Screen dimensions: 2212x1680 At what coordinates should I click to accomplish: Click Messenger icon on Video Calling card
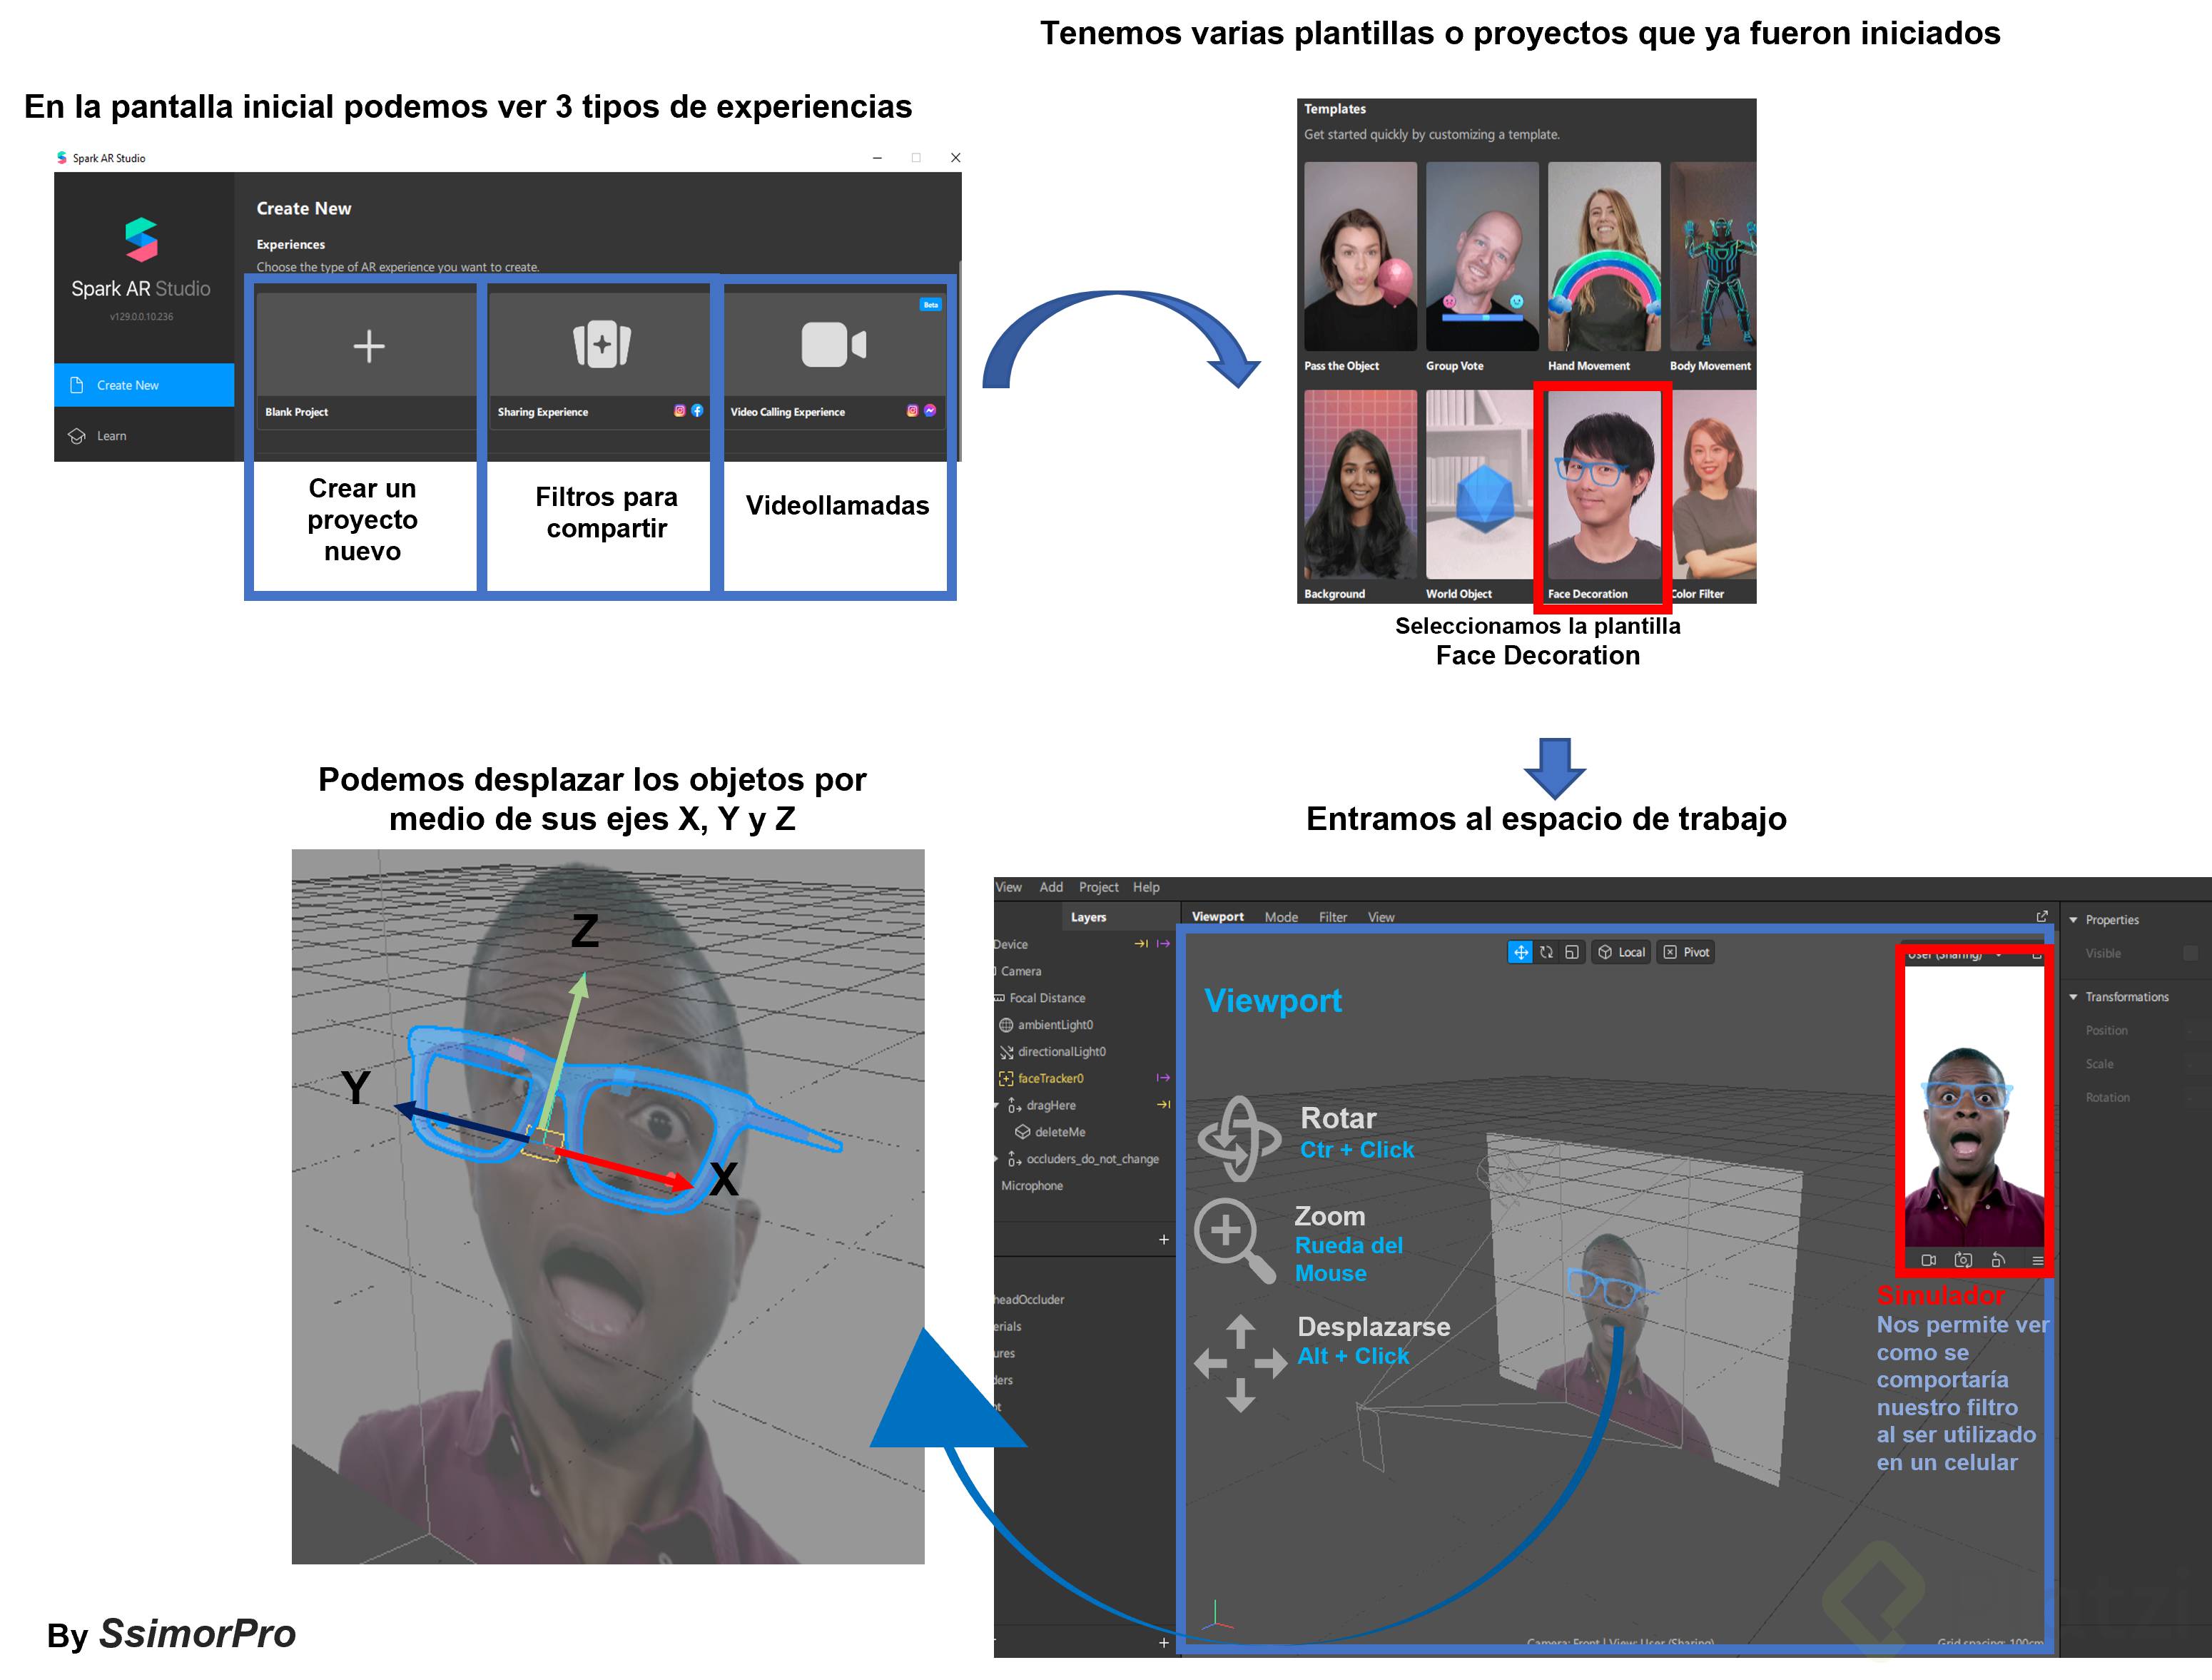[930, 411]
